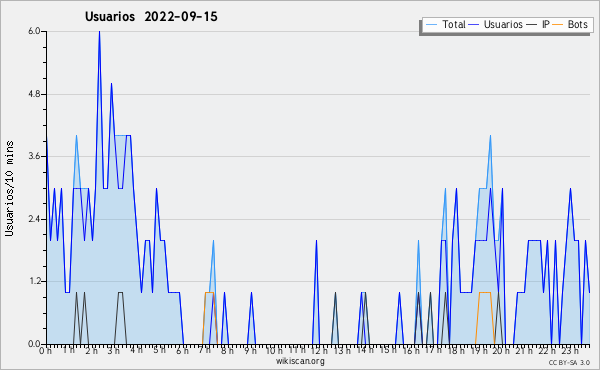The height and width of the screenshot is (370, 600).
Task: Click the '23 h' x-axis label
Action: pyautogui.click(x=570, y=350)
